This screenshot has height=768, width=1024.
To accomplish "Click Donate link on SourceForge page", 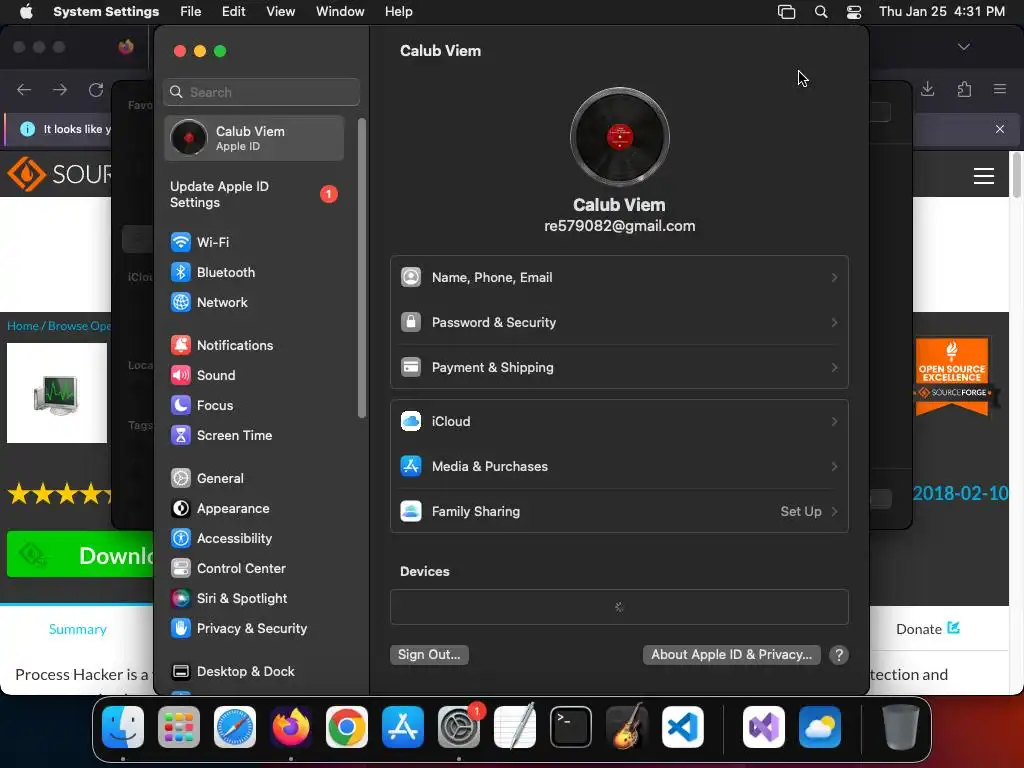I will [927, 629].
